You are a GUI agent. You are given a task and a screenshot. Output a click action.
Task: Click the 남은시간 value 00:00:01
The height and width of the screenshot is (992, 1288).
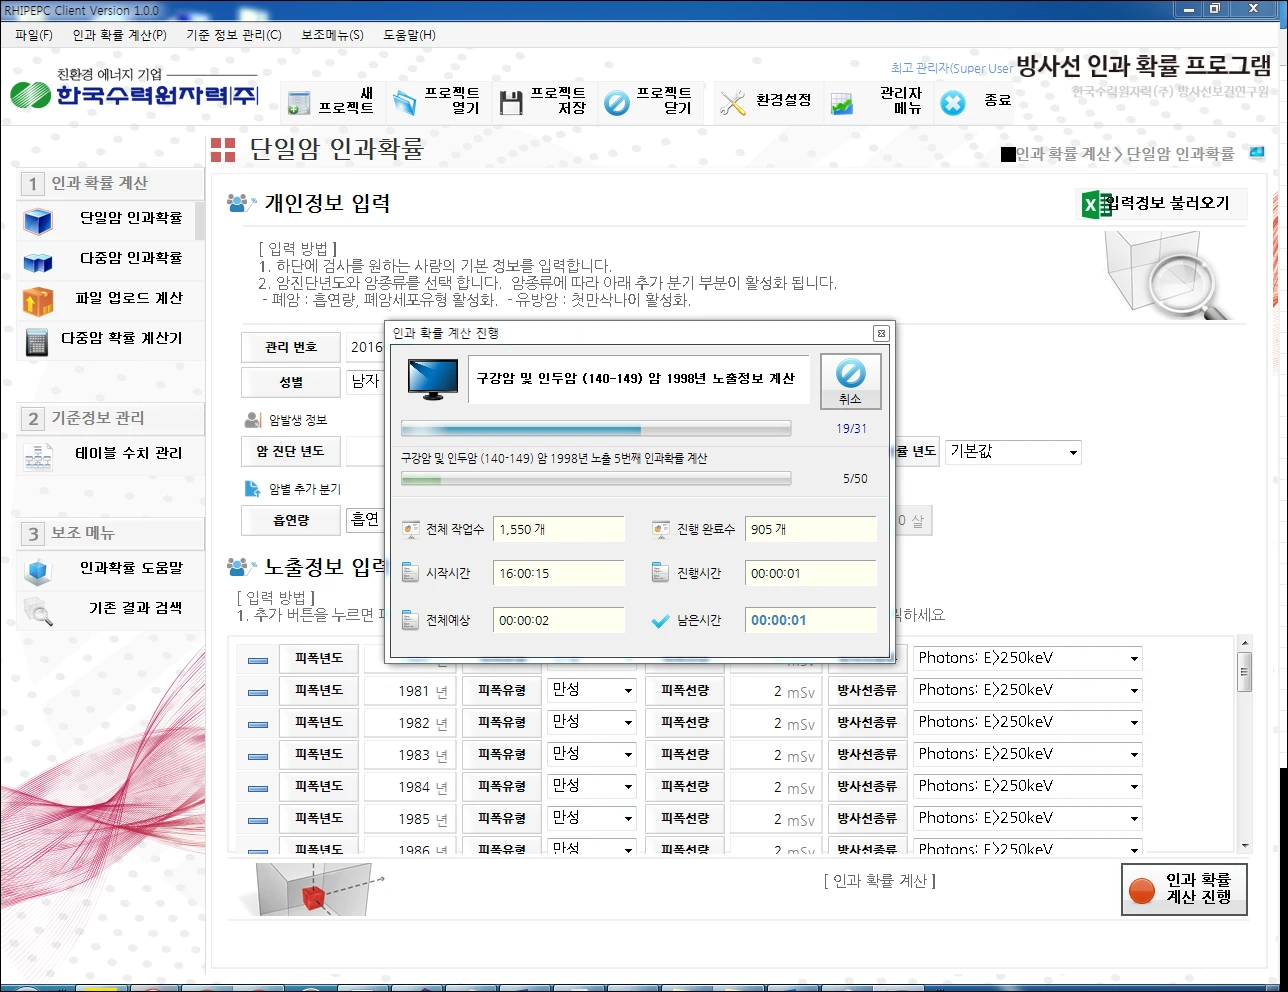tap(811, 620)
